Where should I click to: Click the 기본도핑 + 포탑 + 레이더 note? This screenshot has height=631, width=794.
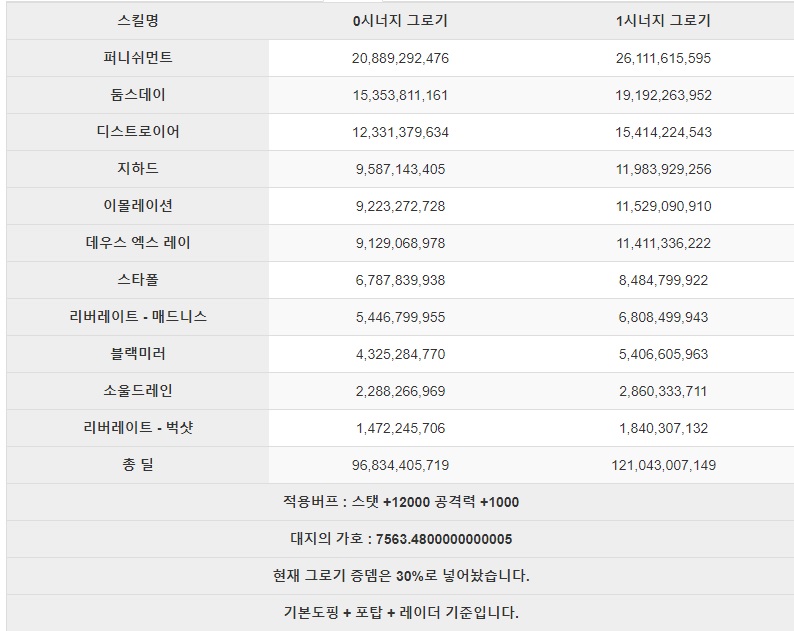coord(401,613)
